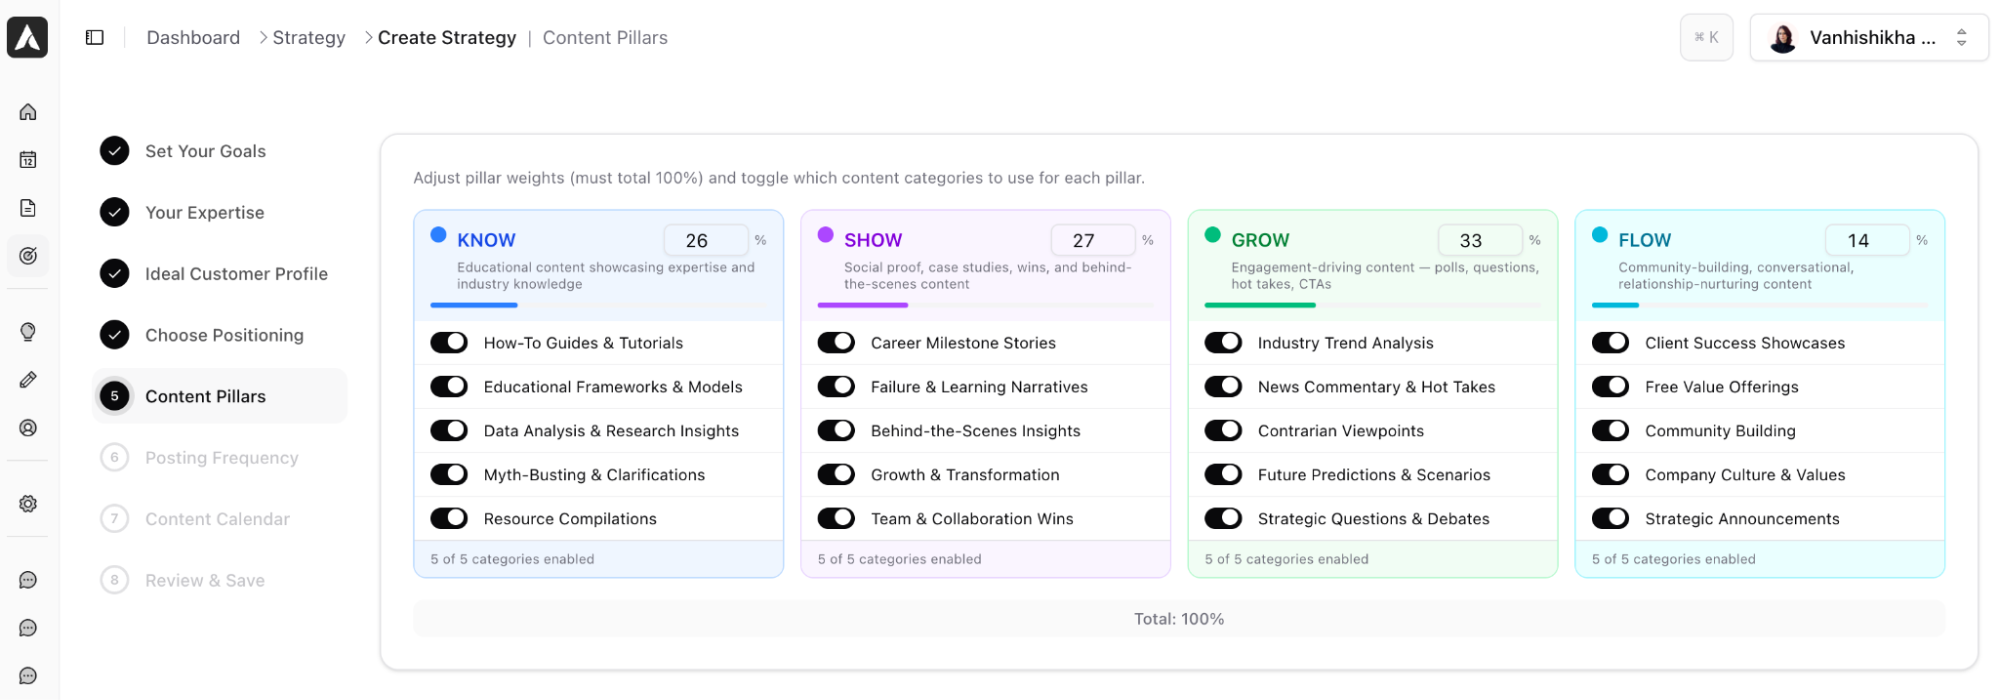Toggle off Company Culture & Values

click(1610, 475)
